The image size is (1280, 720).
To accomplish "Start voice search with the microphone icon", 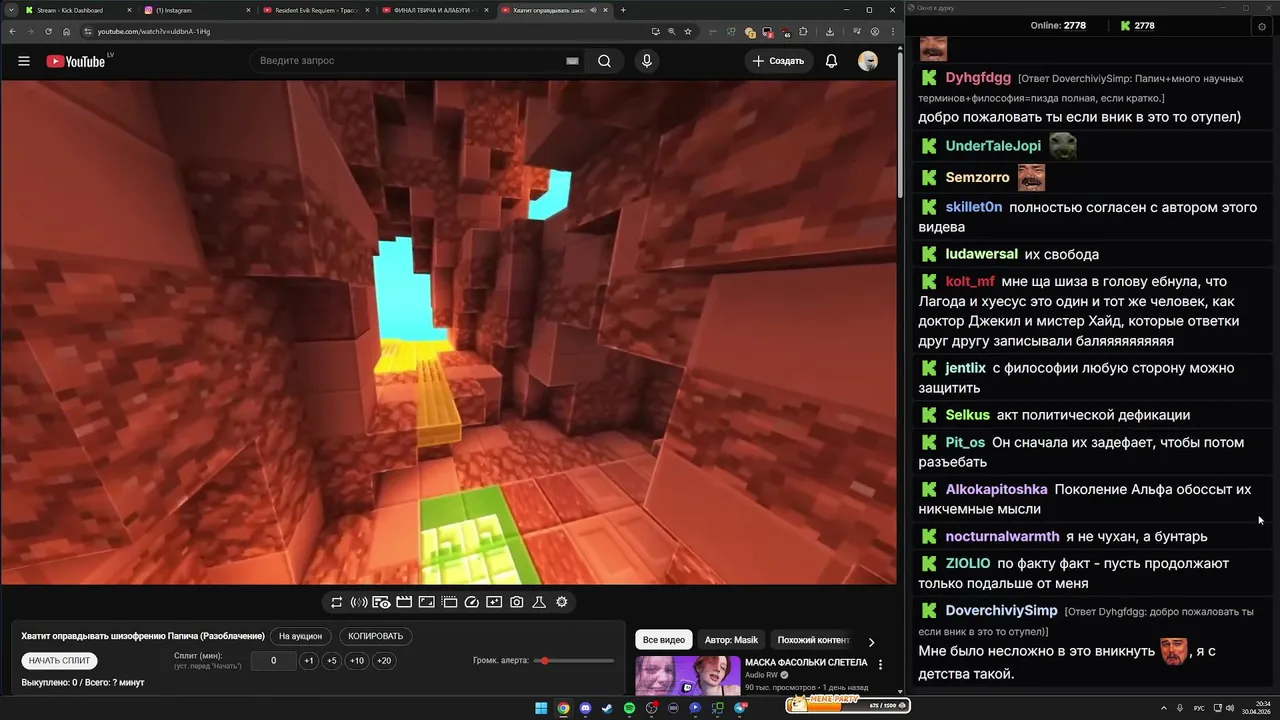I will point(647,61).
